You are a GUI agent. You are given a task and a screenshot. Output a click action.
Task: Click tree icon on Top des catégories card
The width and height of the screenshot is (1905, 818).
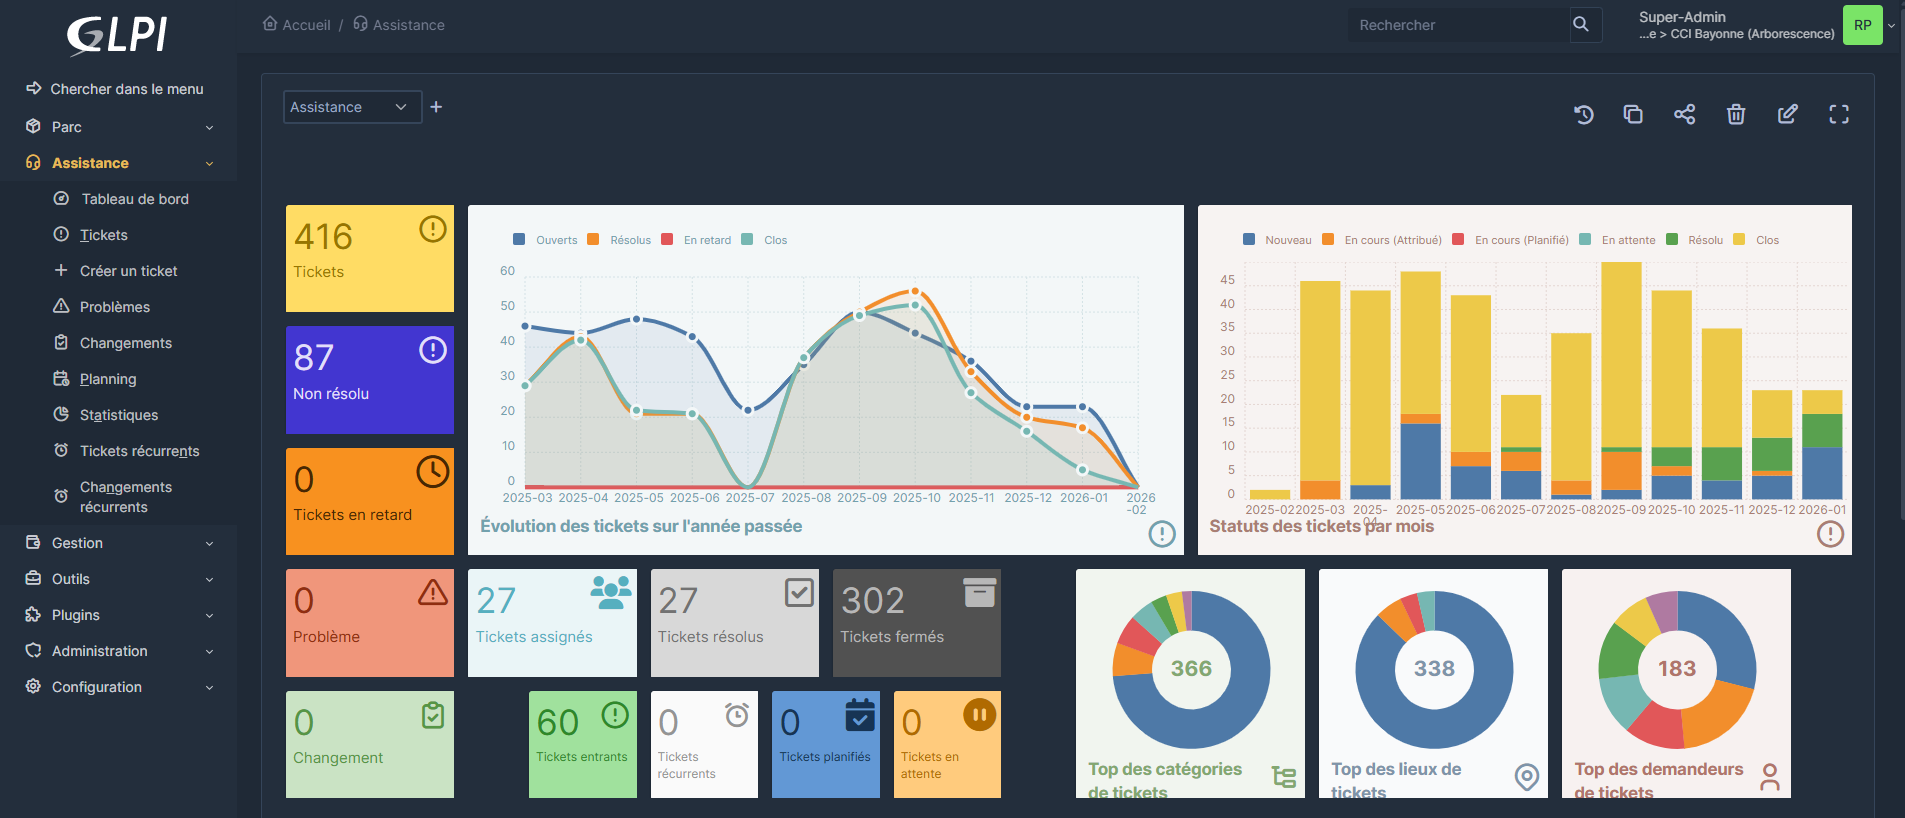point(1284,777)
